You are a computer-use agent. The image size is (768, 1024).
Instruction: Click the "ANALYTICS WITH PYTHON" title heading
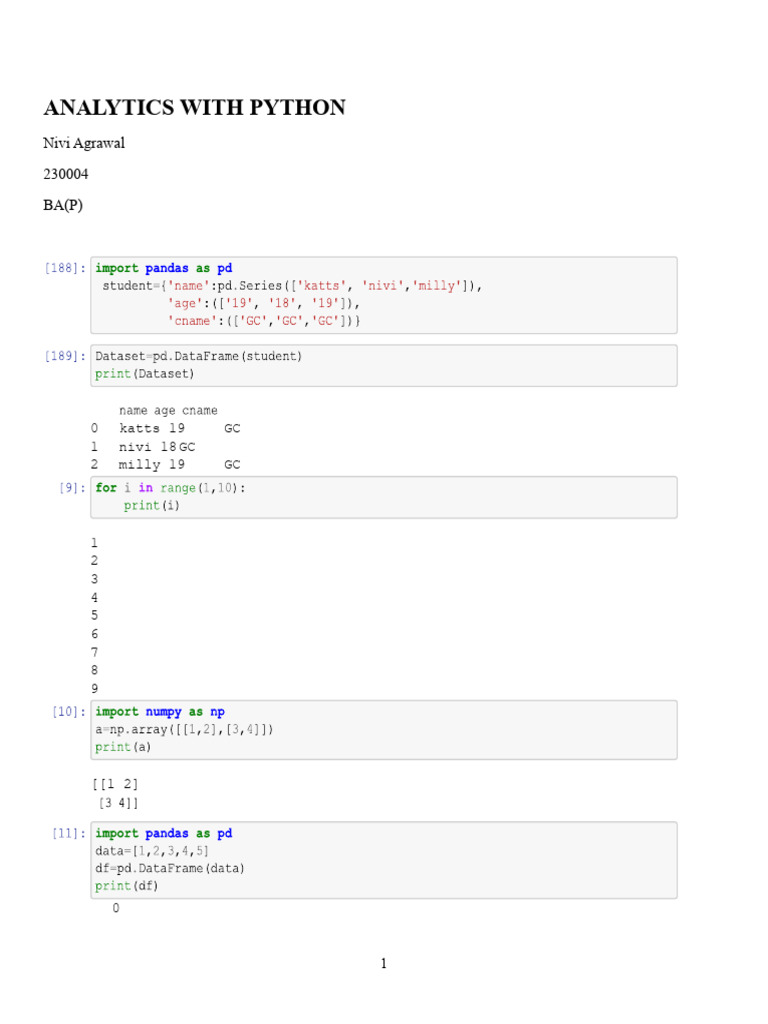point(194,108)
